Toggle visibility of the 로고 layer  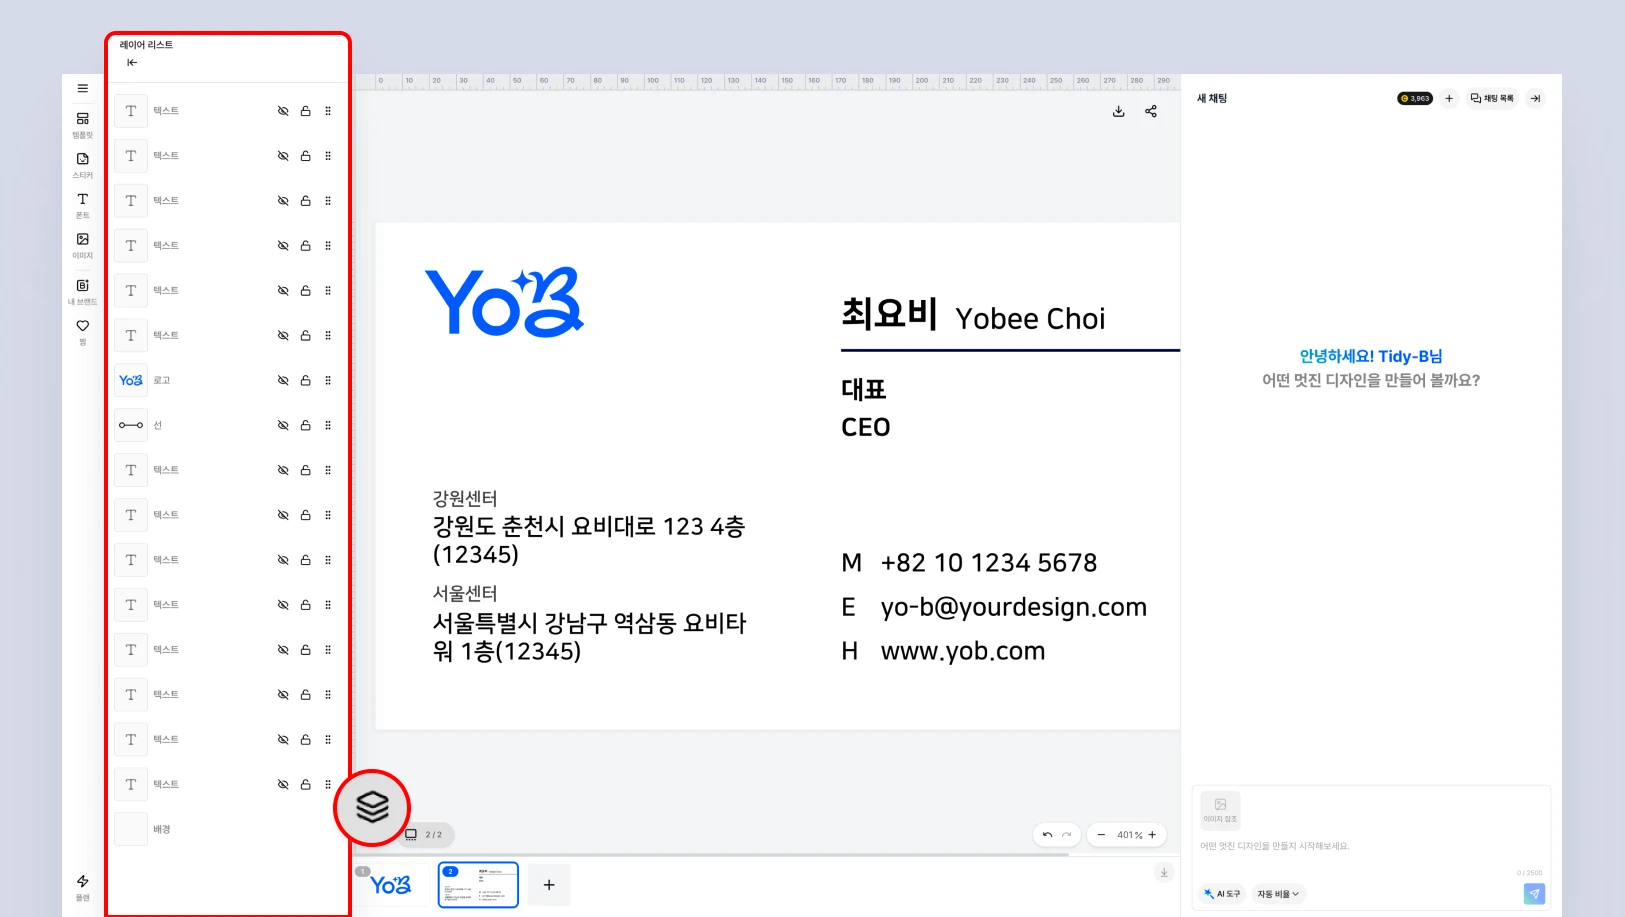pos(283,380)
